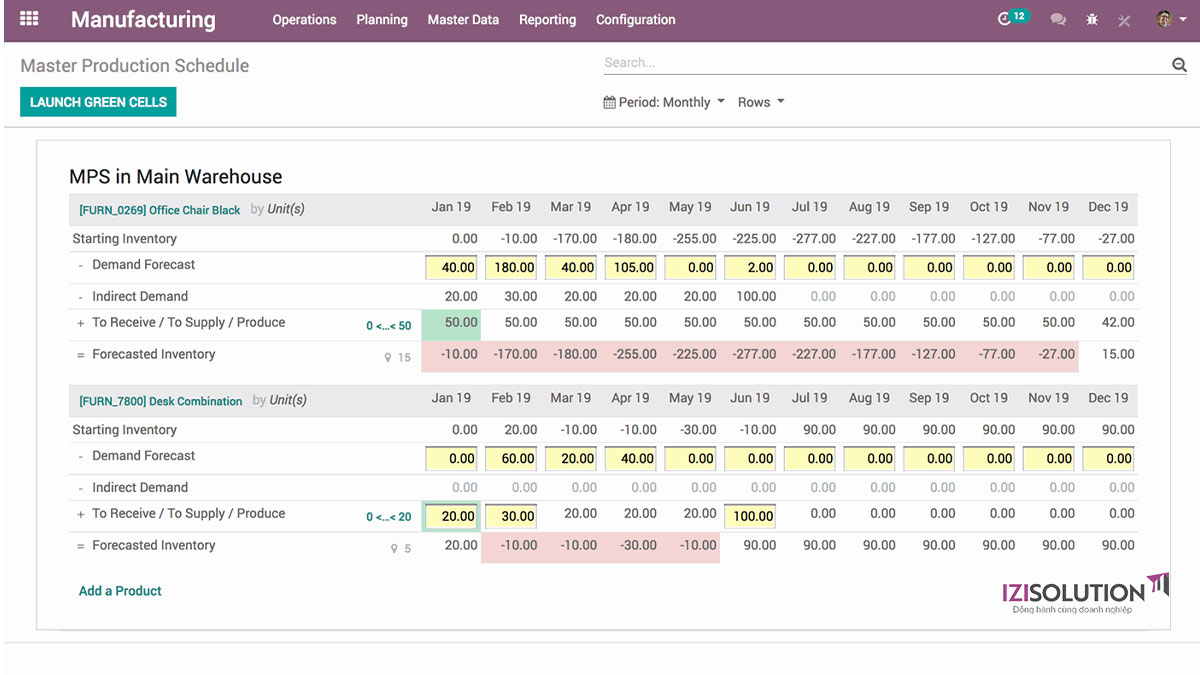Image resolution: width=1200 pixels, height=675 pixels.
Task: Click safety stock marker 15 for Office Chair
Action: [398, 357]
